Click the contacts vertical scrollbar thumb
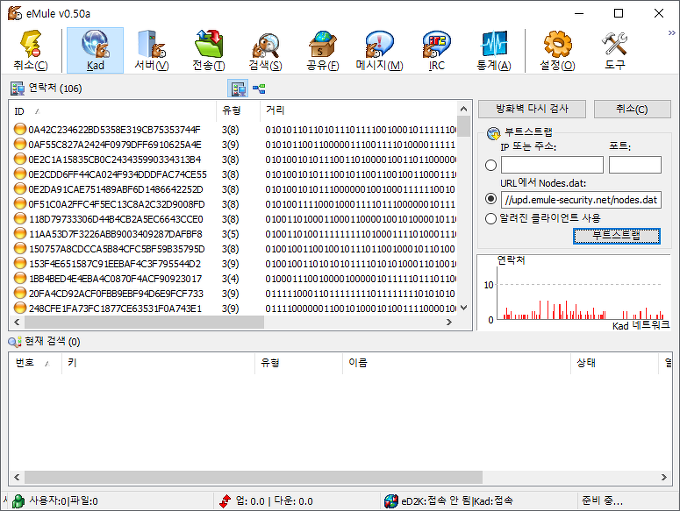The image size is (680, 511). (464, 126)
